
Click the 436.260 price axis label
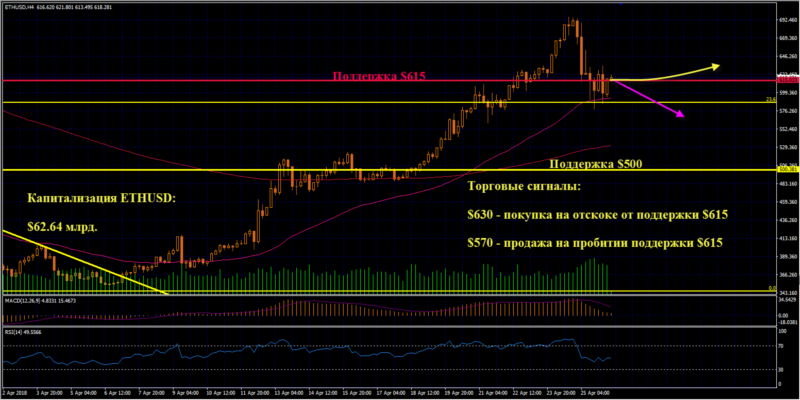point(787,220)
